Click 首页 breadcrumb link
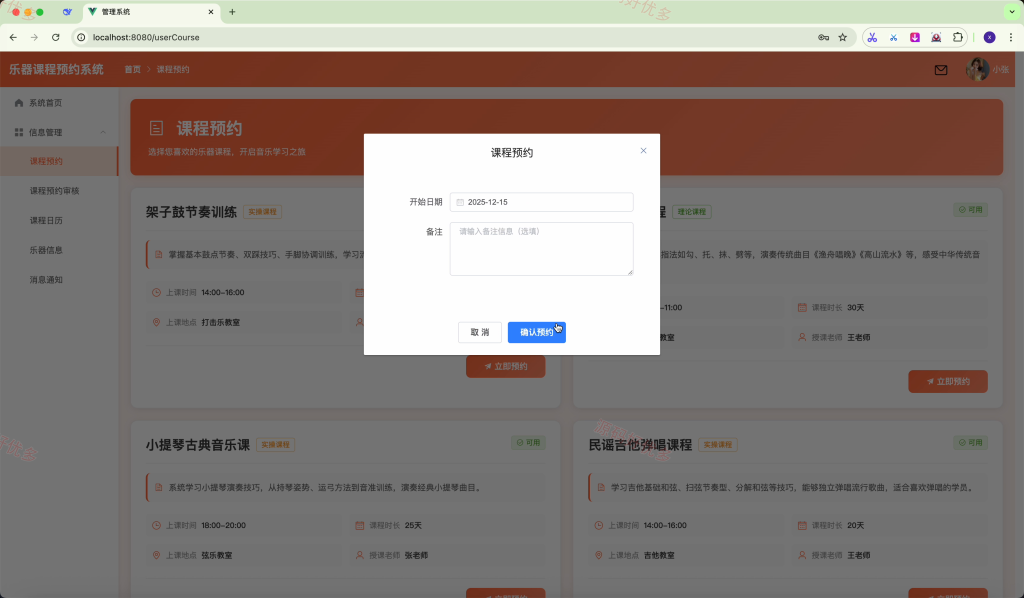 click(x=133, y=69)
